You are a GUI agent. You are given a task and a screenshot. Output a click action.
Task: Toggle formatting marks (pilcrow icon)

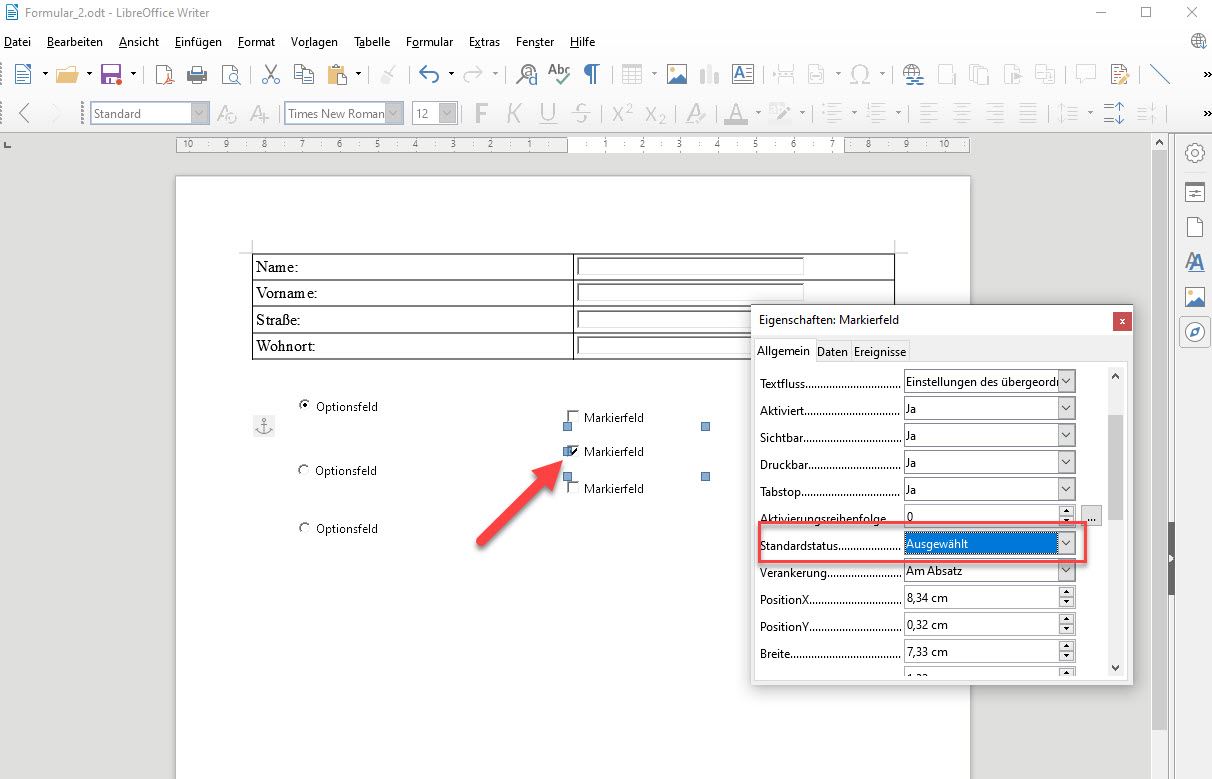pyautogui.click(x=592, y=74)
